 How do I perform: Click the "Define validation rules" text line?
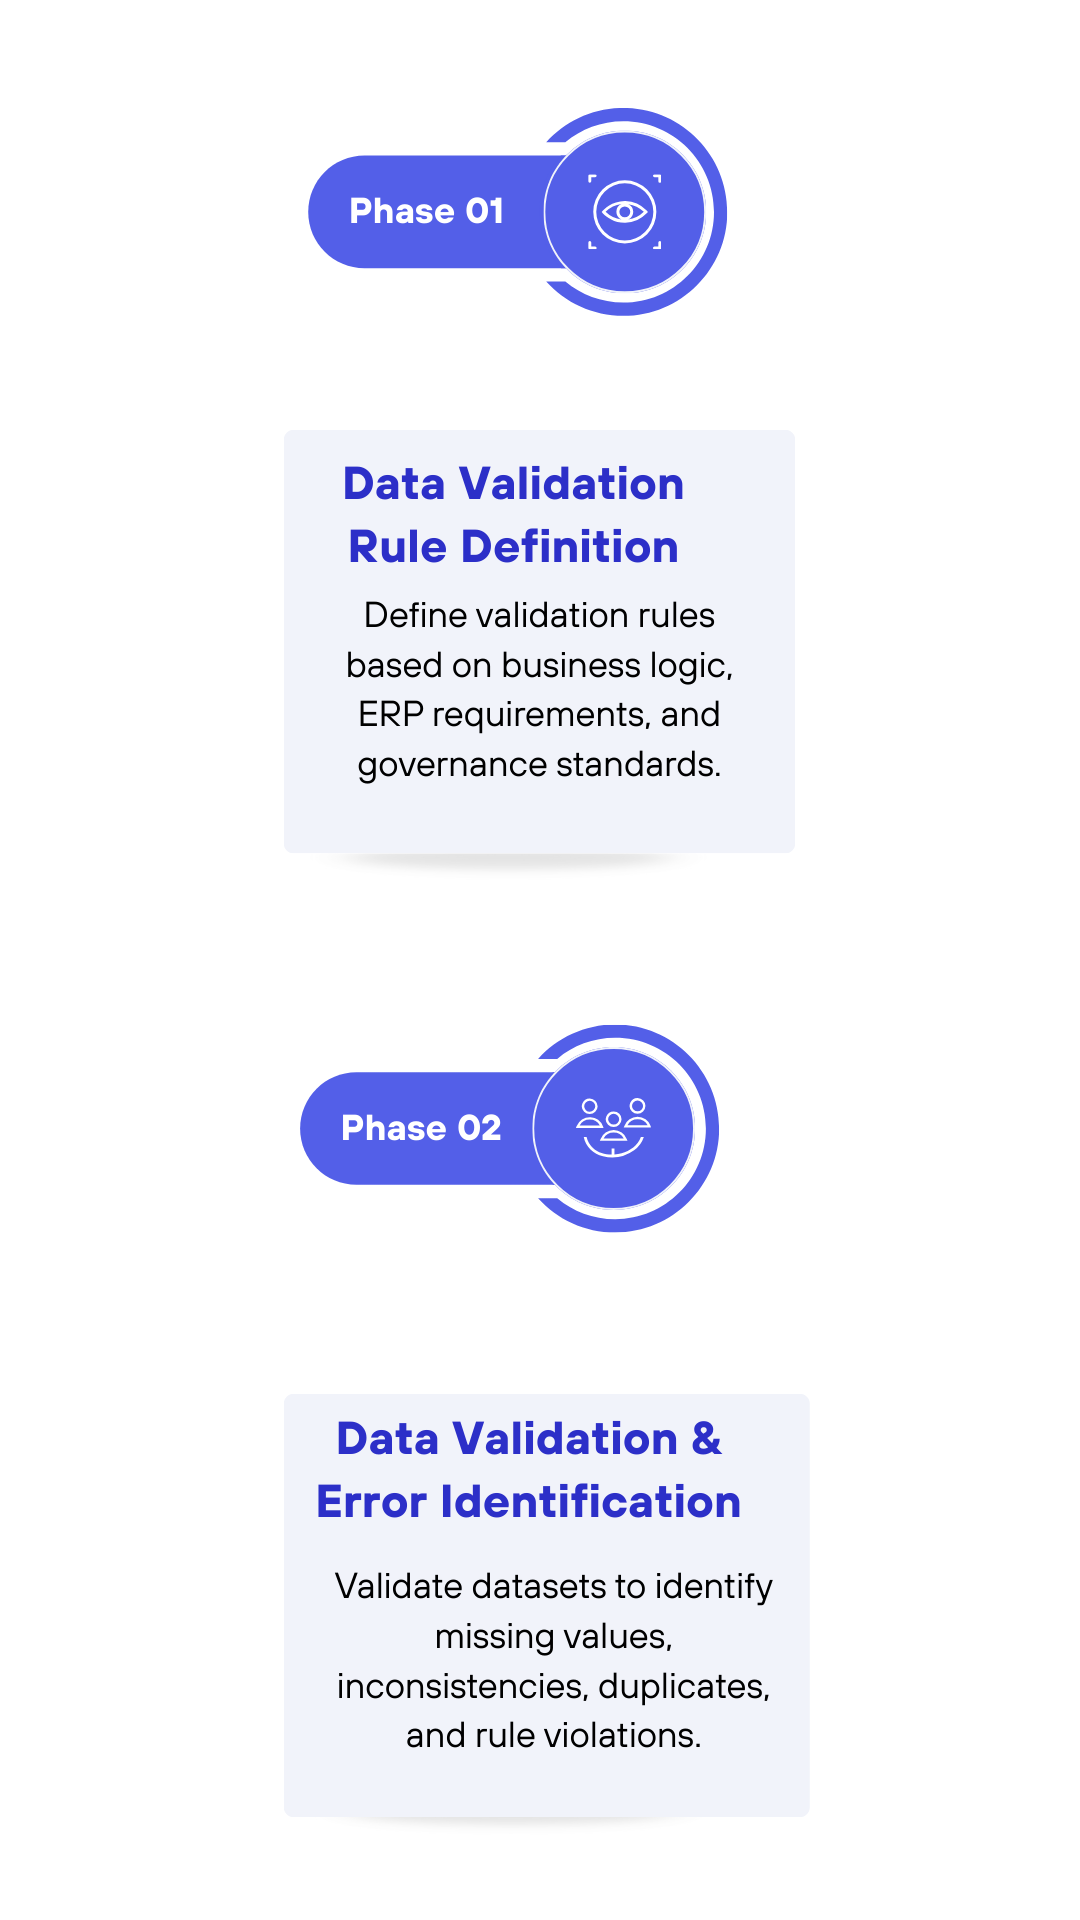539,616
